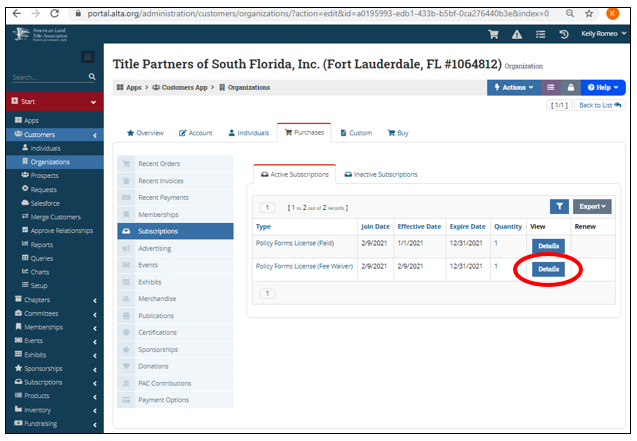Click the warning triangle alert icon

pos(517,35)
